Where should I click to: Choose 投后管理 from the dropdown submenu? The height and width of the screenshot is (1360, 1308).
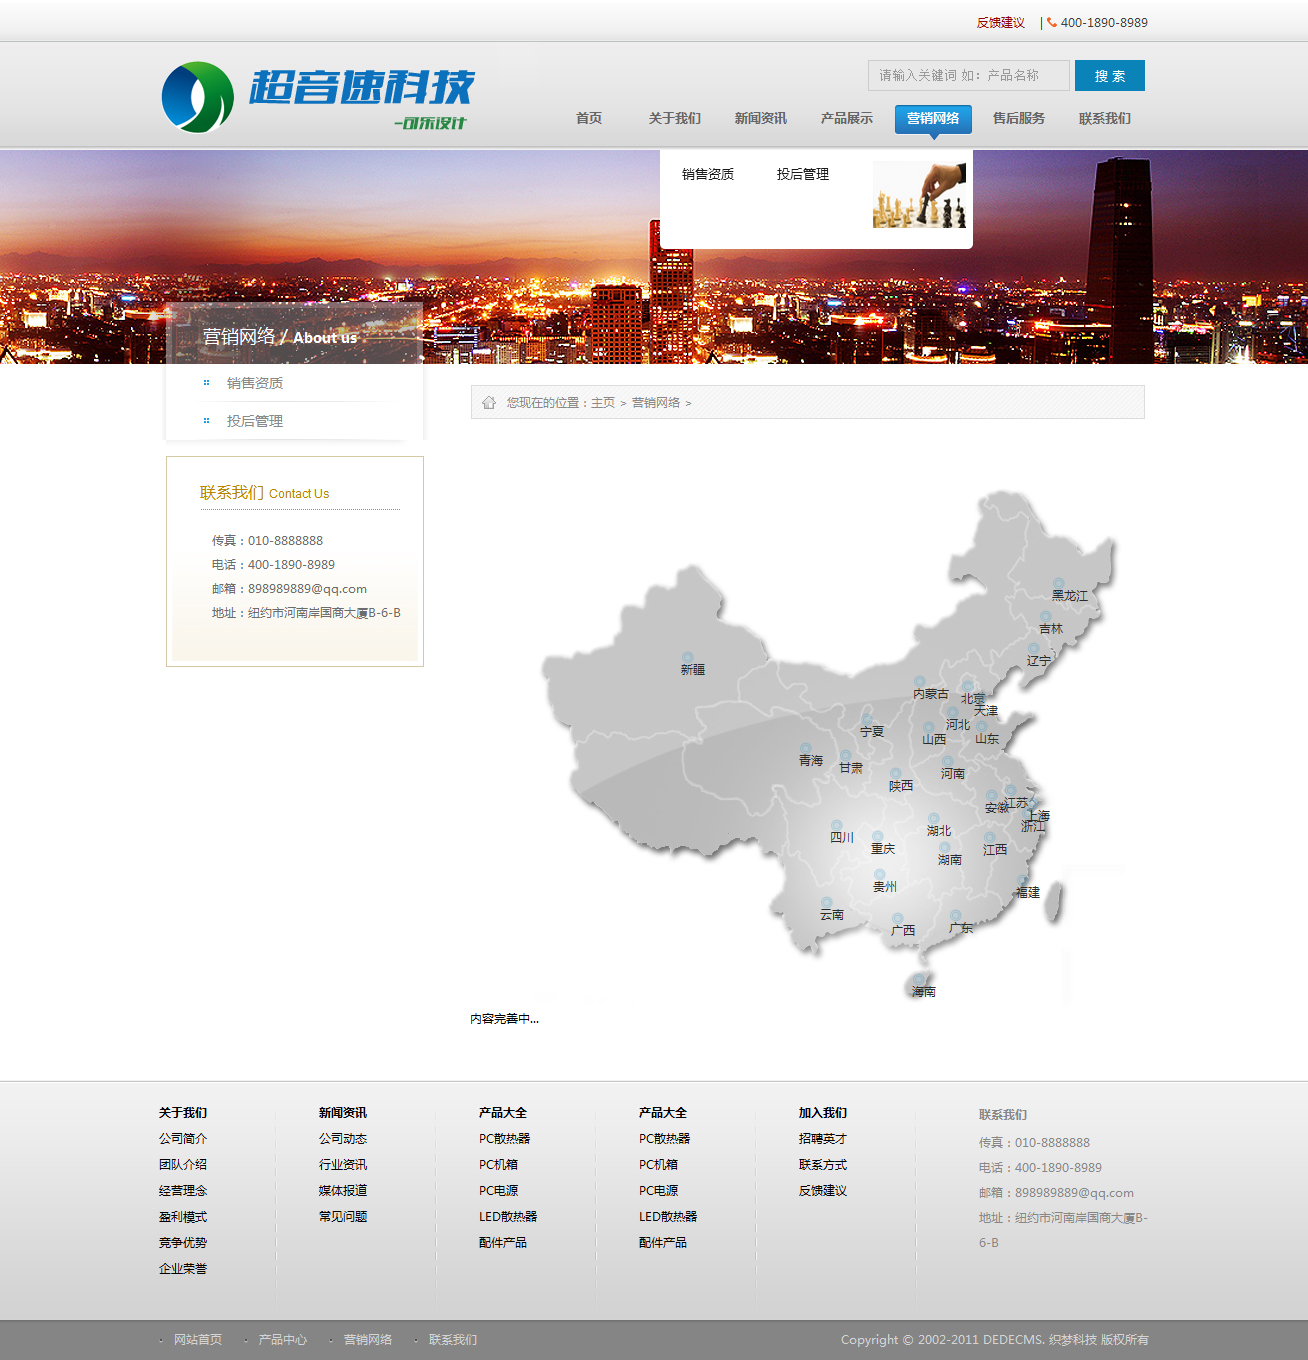point(803,174)
